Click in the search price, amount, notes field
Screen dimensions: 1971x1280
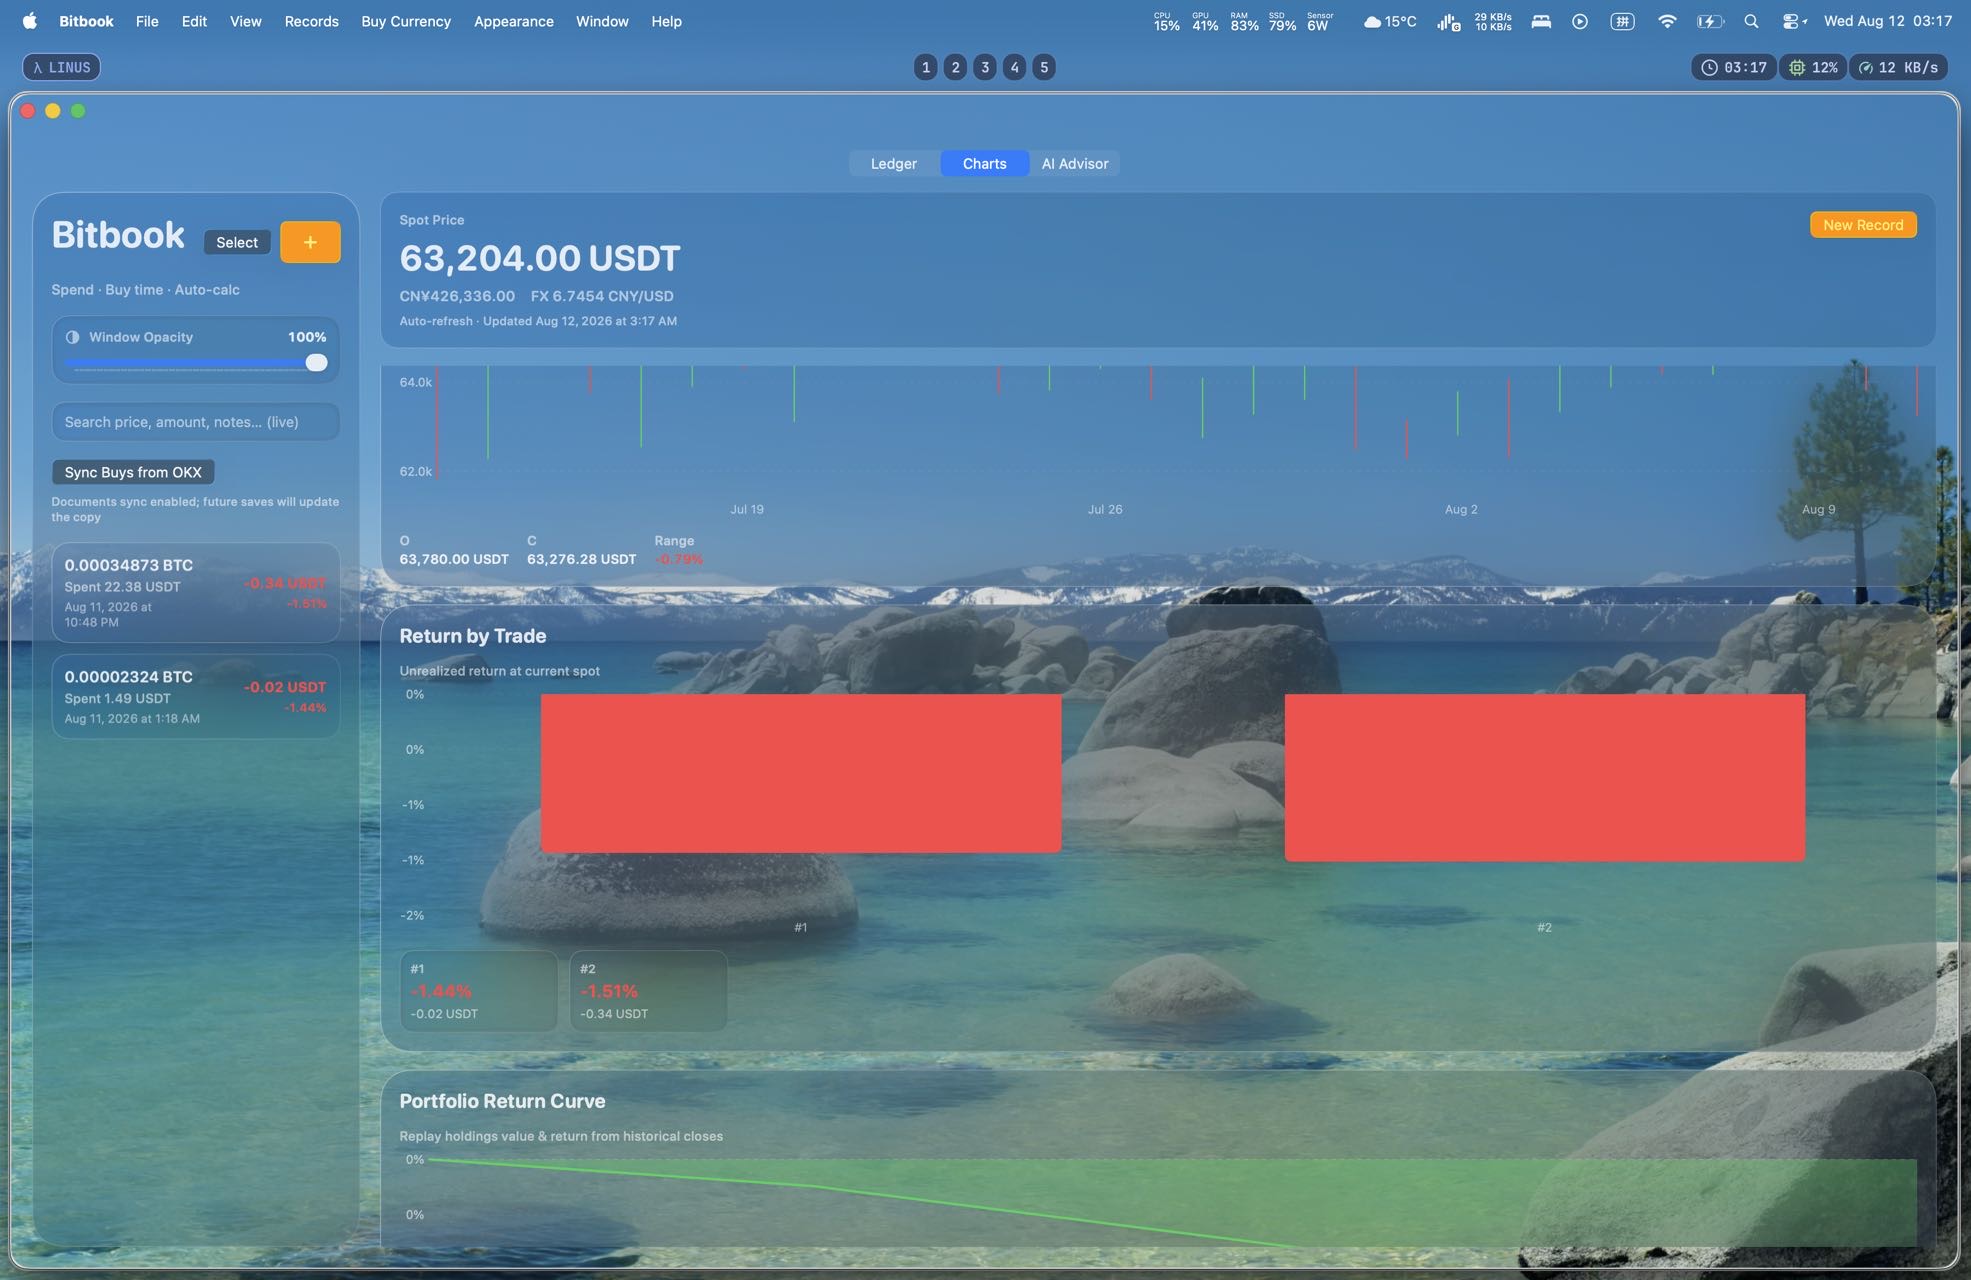click(196, 422)
